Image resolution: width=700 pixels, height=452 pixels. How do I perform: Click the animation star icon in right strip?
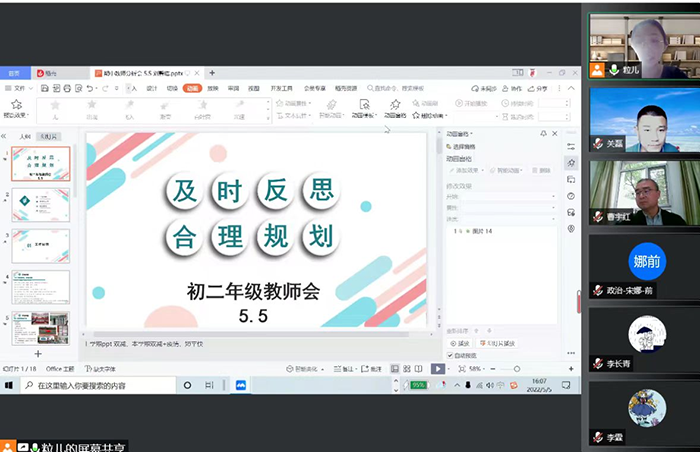pos(571,163)
